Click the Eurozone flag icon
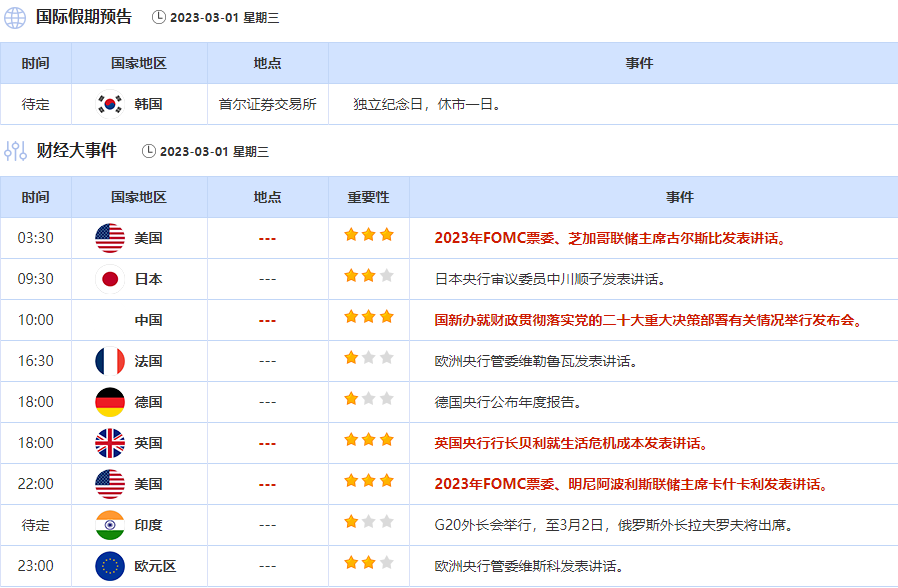Viewport: 898px width, 588px height. click(110, 566)
